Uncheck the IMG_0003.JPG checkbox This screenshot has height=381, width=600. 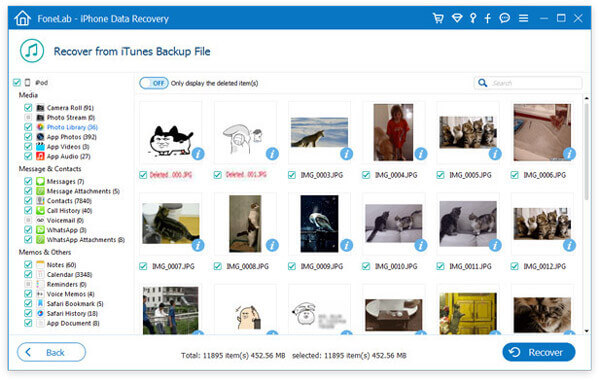pos(292,175)
